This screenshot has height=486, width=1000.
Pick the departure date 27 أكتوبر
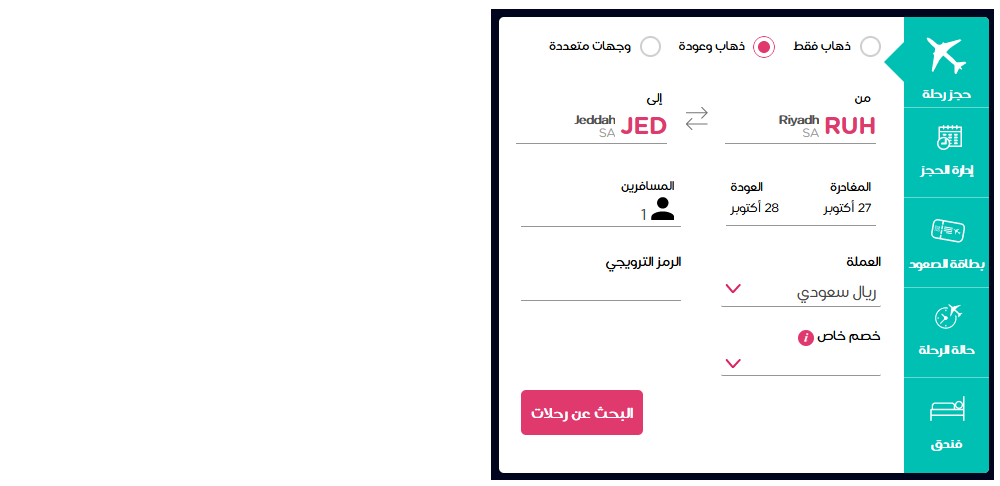point(847,208)
